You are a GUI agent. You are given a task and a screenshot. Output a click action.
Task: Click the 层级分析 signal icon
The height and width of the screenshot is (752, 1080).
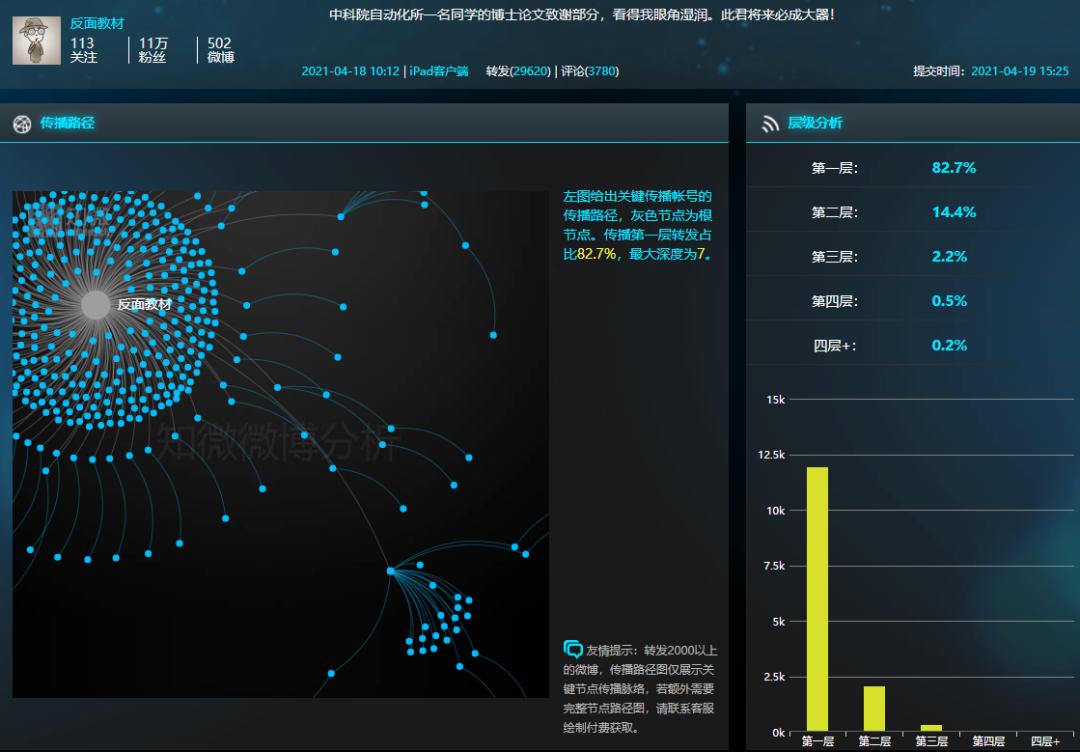770,124
